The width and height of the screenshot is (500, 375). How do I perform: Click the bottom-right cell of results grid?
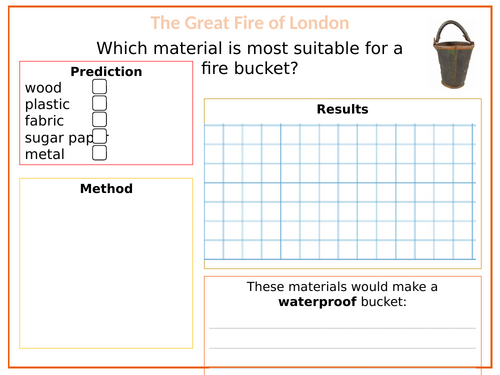point(463,250)
